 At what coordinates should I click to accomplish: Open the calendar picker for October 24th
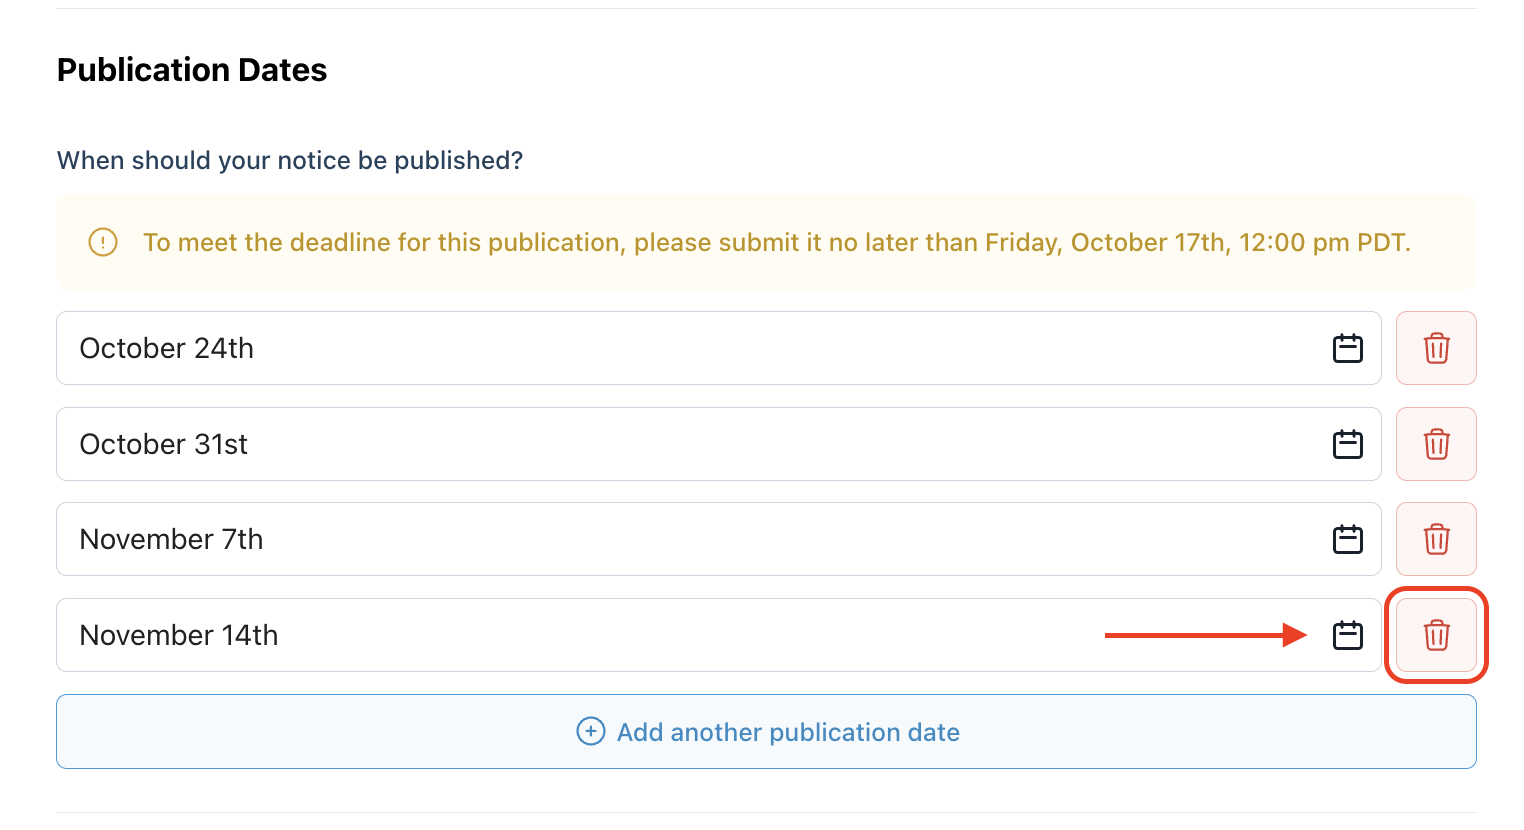[x=1347, y=348]
